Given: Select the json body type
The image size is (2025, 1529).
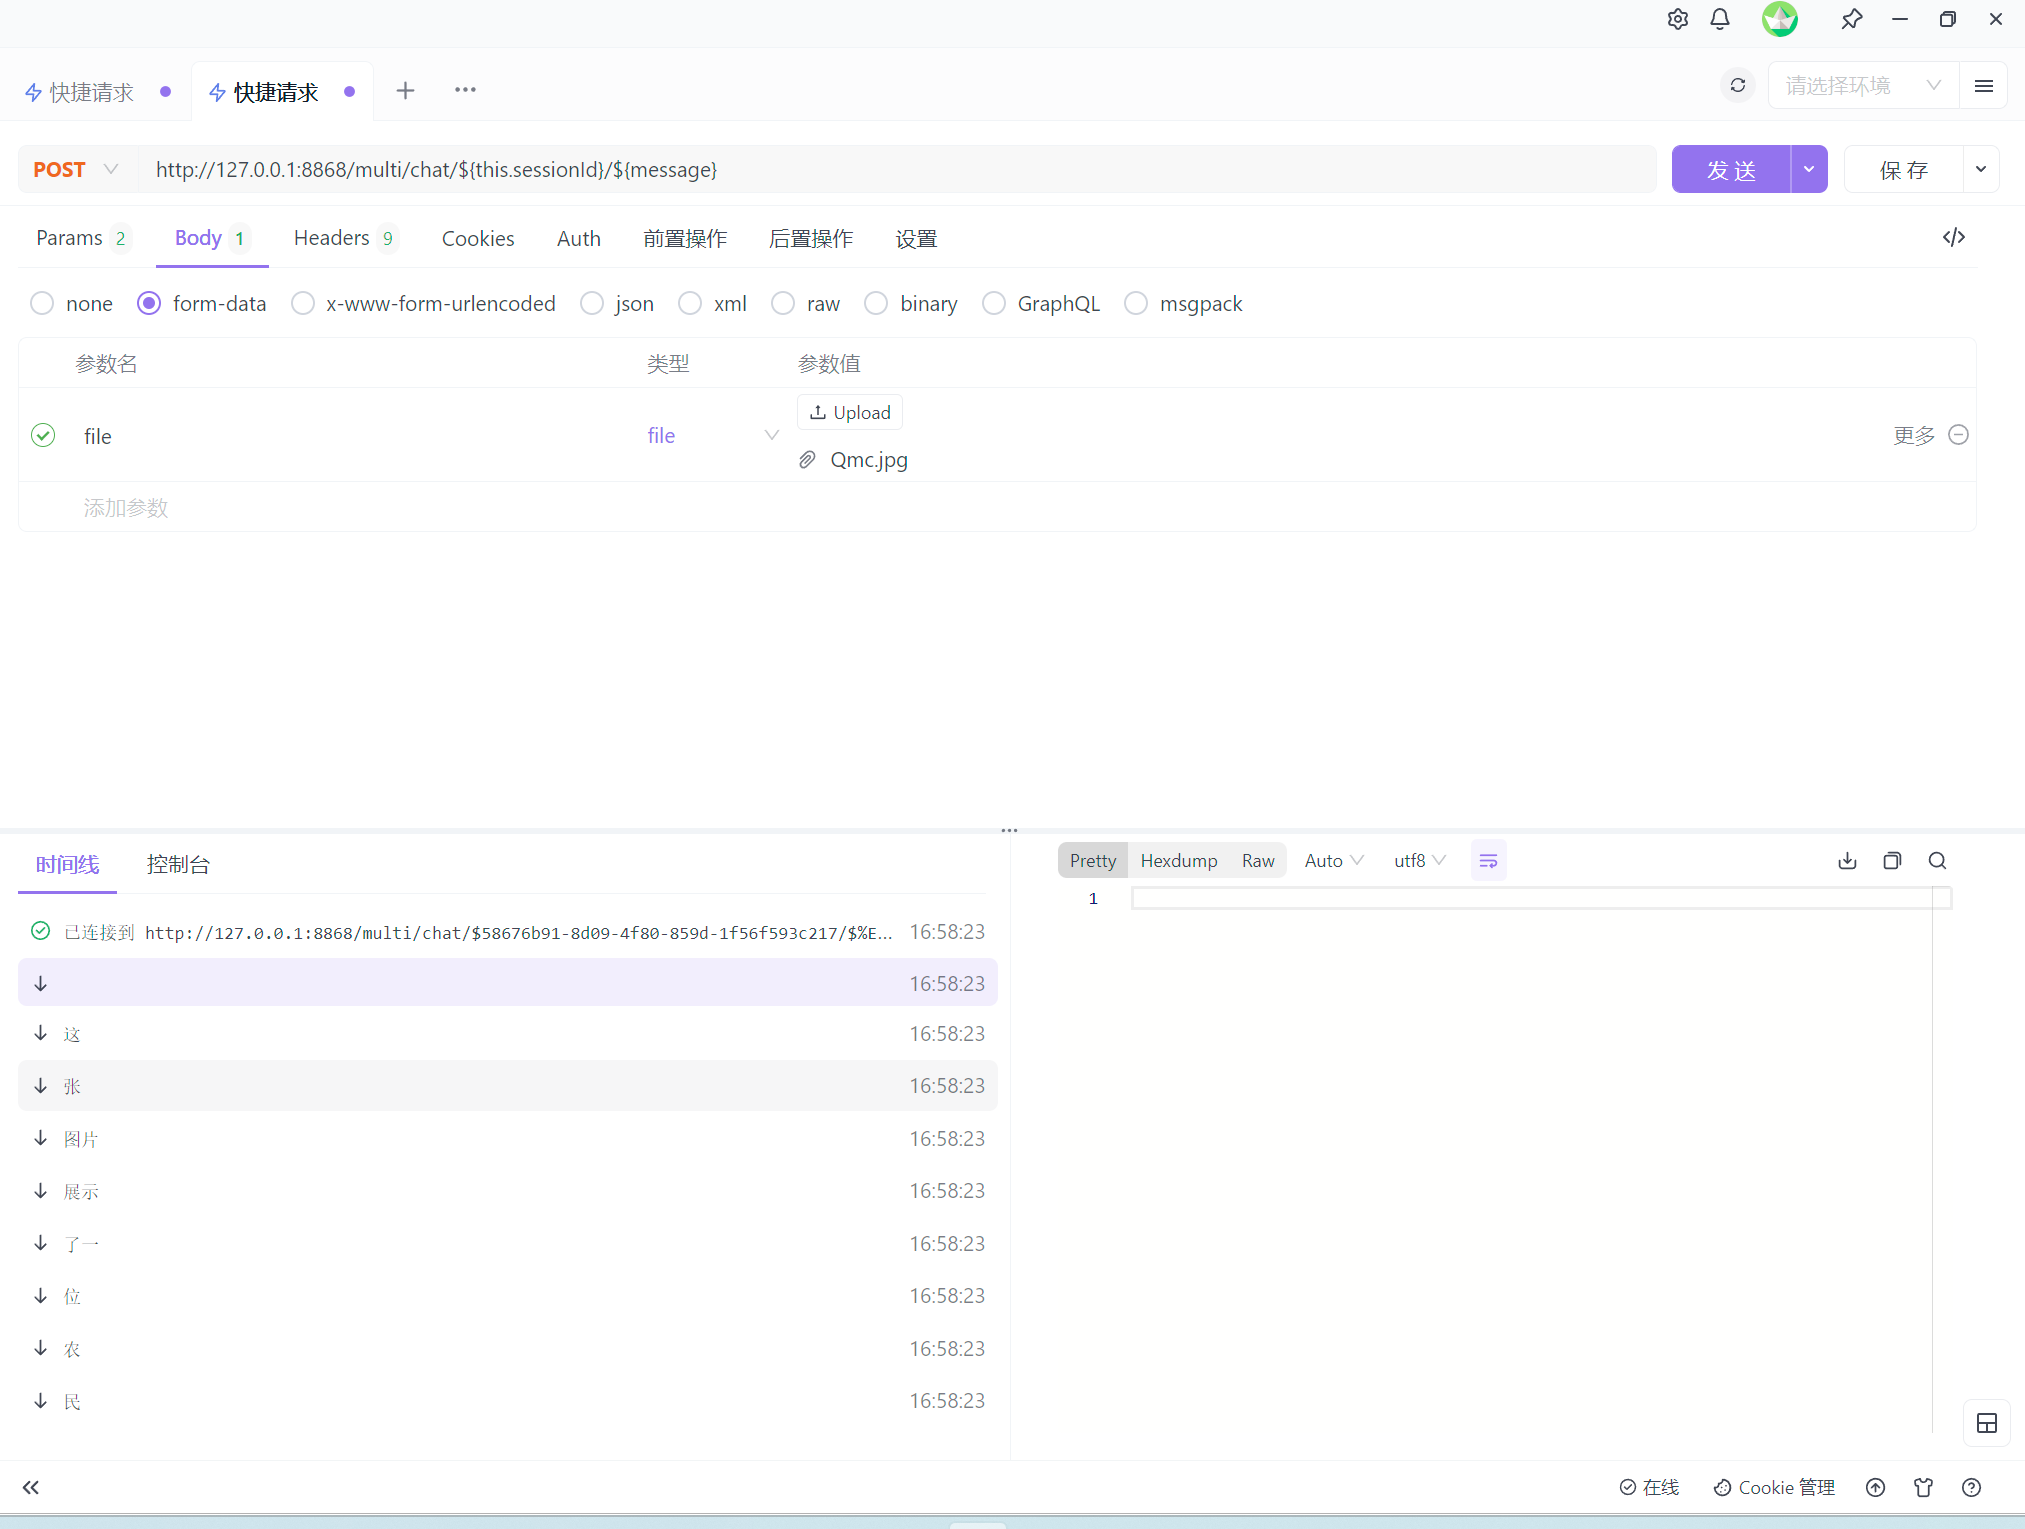Looking at the screenshot, I should pyautogui.click(x=592, y=303).
